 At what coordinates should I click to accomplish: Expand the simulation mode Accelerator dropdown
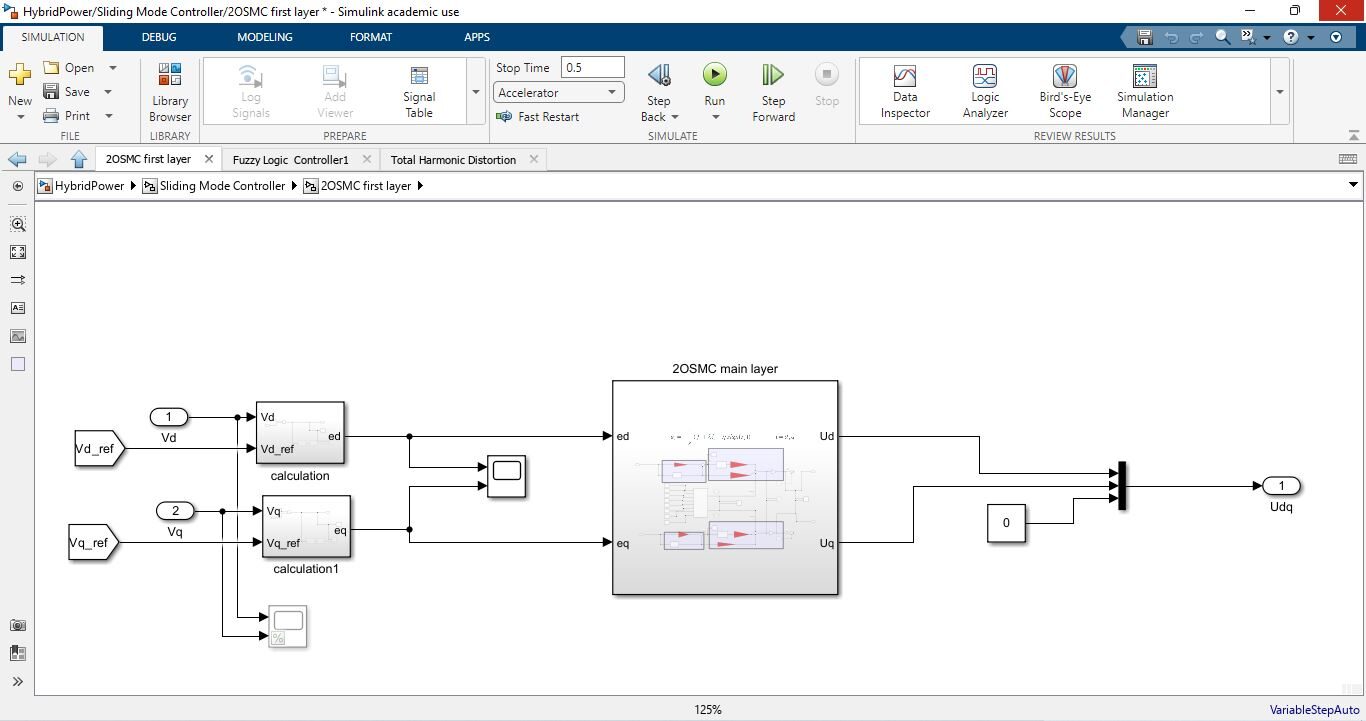click(x=612, y=93)
